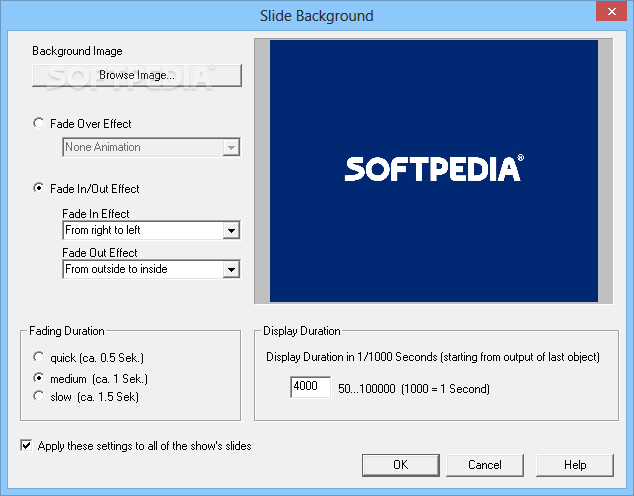Screen dimensions: 634x496
Task: Open the Fade Out Effect dropdown
Action: click(x=151, y=269)
